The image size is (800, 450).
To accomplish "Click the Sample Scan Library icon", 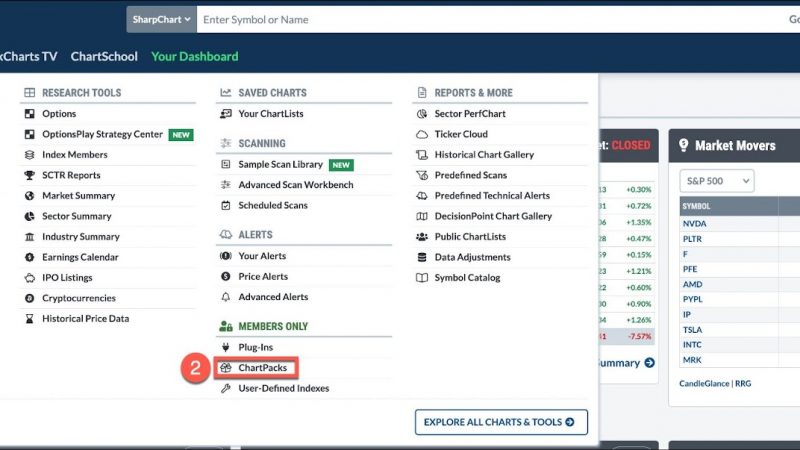I will (226, 164).
